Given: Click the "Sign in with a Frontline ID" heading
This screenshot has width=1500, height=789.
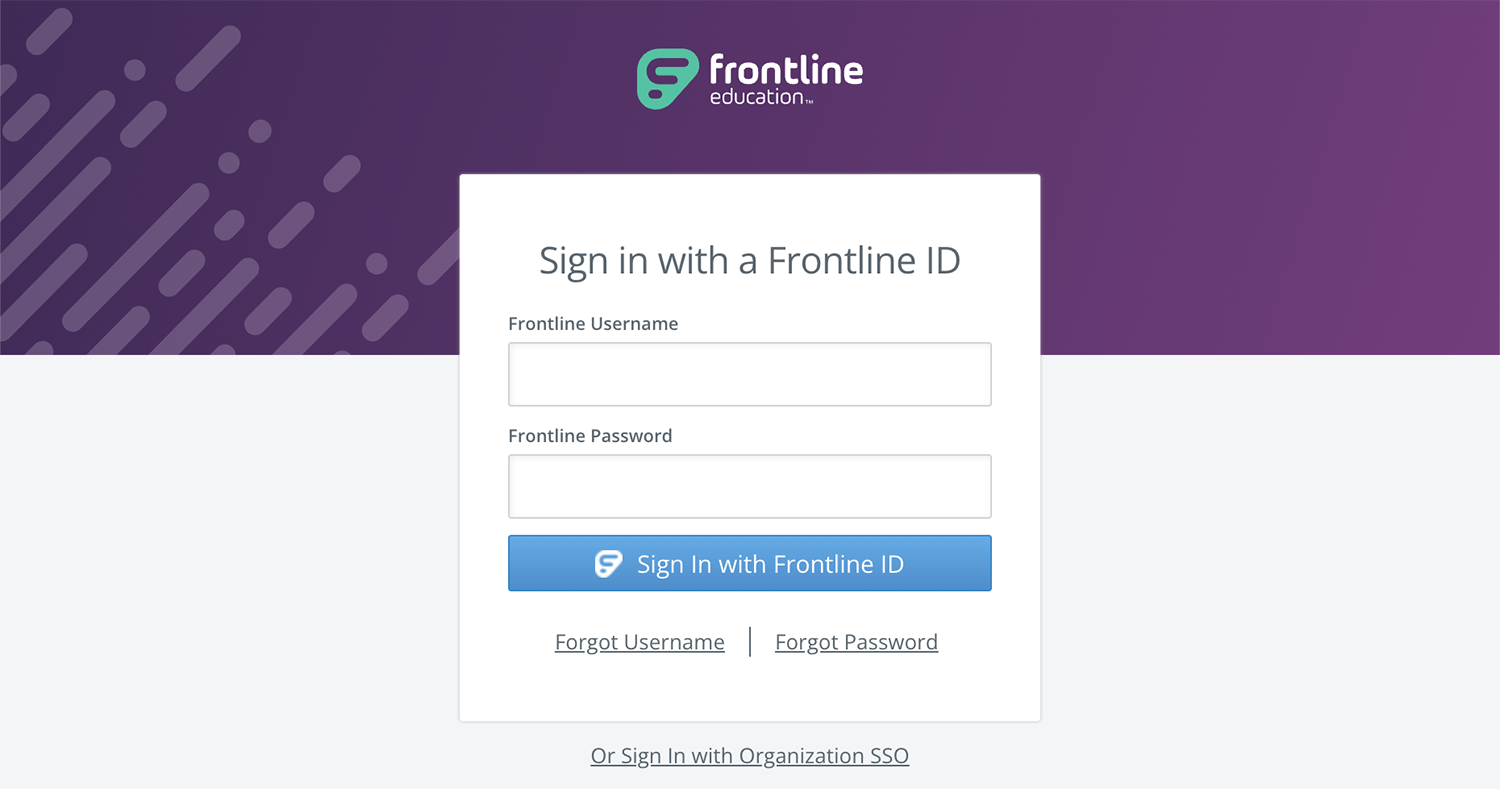Looking at the screenshot, I should tap(750, 261).
